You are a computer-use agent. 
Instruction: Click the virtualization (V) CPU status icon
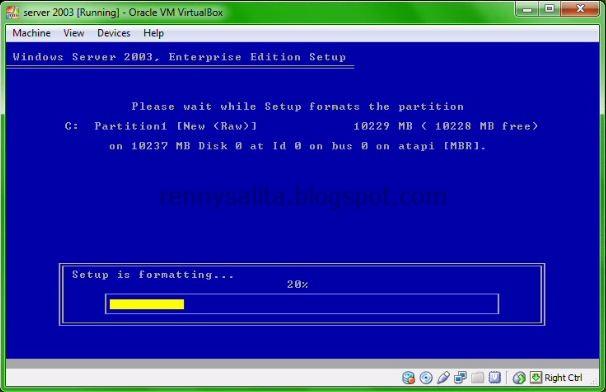(x=495, y=377)
